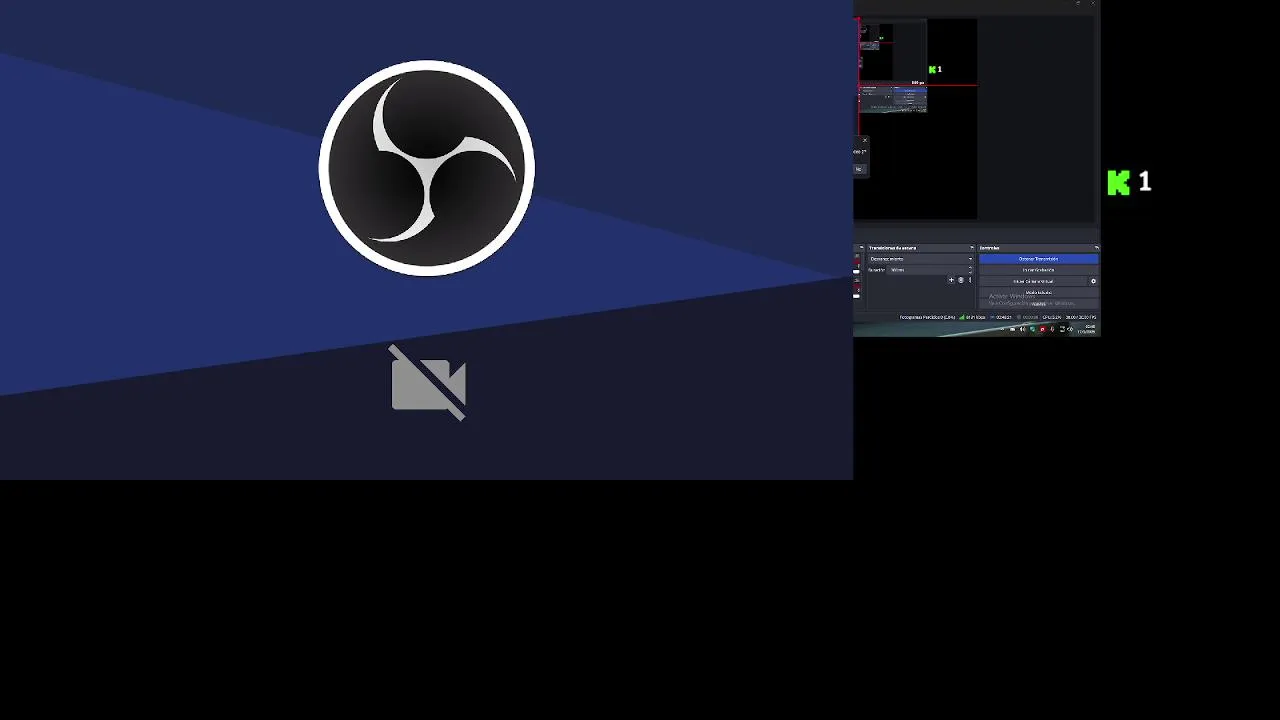This screenshot has width=1280, height=720.
Task: Close the small dialog with its X
Action: point(864,141)
